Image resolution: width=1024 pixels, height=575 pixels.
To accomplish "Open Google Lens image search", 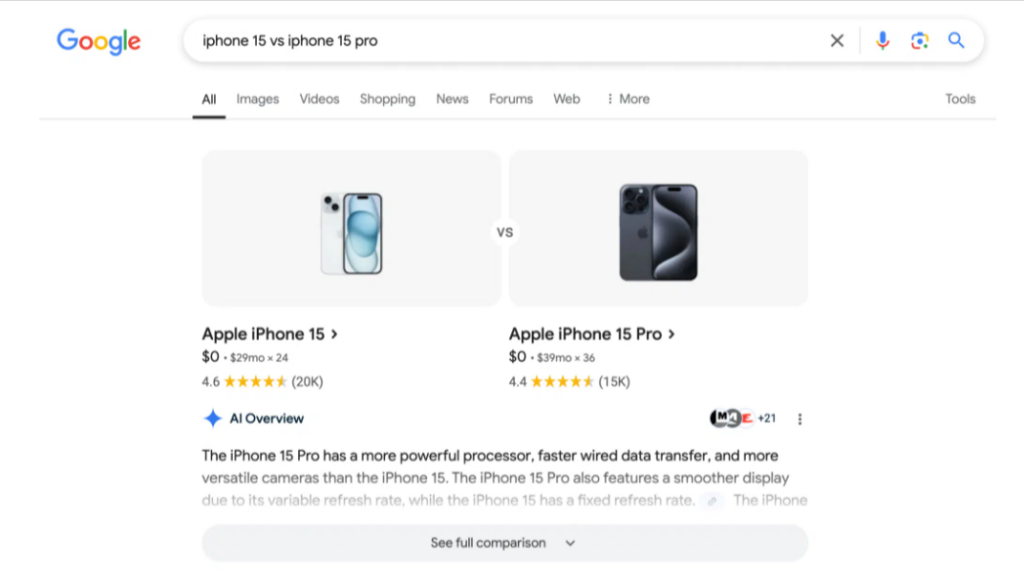I will pos(920,41).
